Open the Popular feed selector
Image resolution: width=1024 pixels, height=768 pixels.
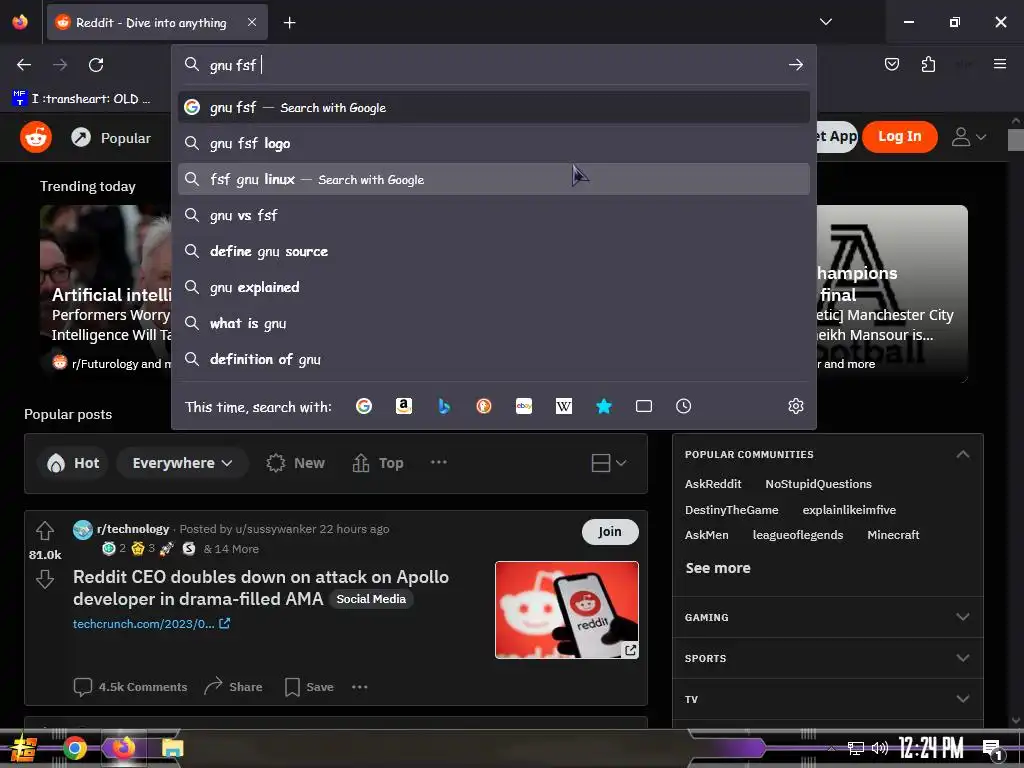coord(111,138)
